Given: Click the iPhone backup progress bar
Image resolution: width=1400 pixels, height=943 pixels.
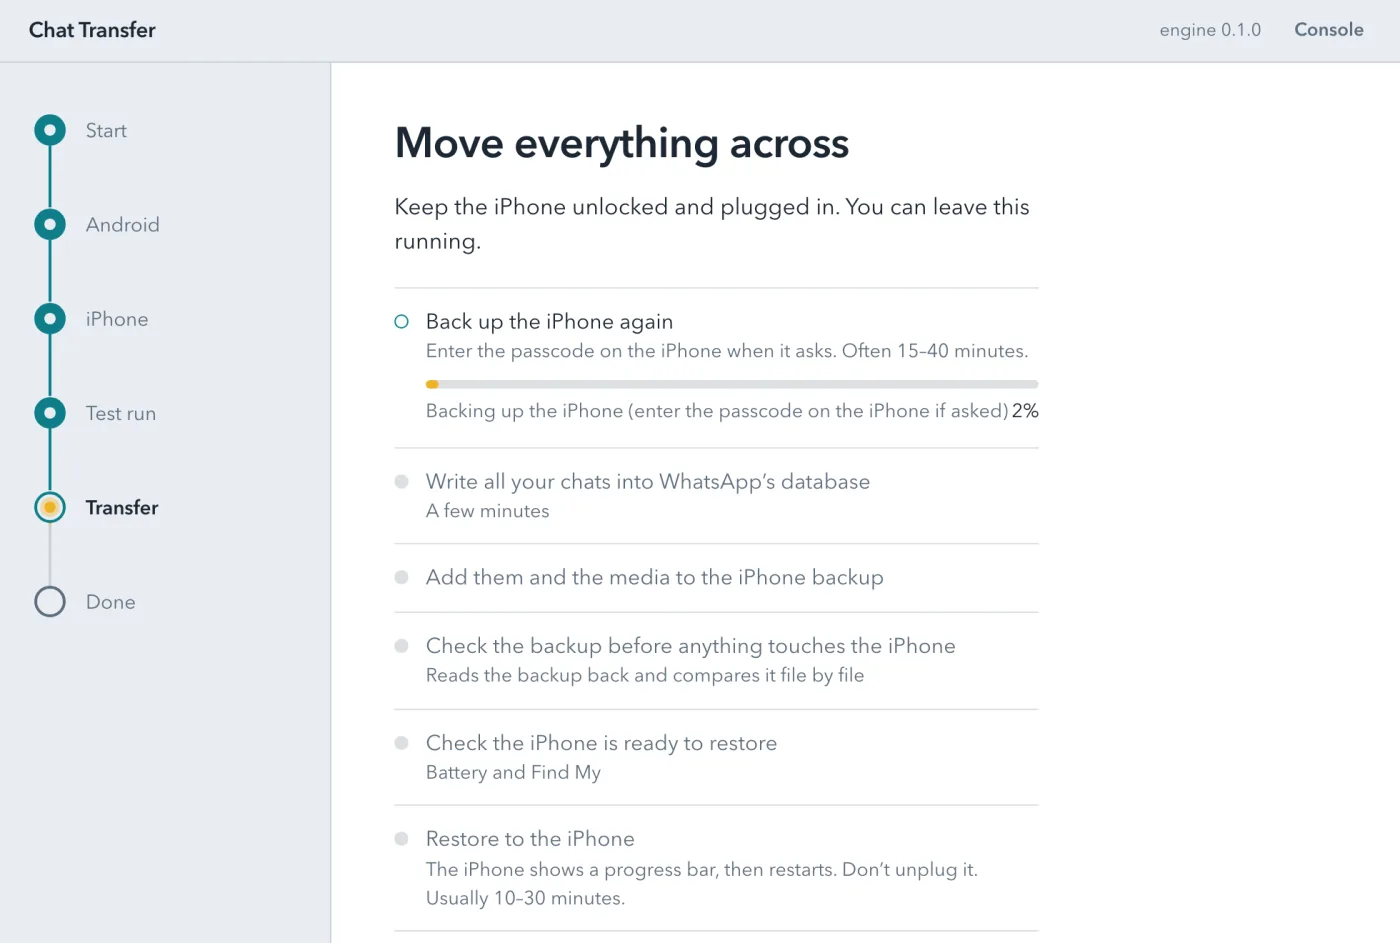Looking at the screenshot, I should pyautogui.click(x=732, y=384).
